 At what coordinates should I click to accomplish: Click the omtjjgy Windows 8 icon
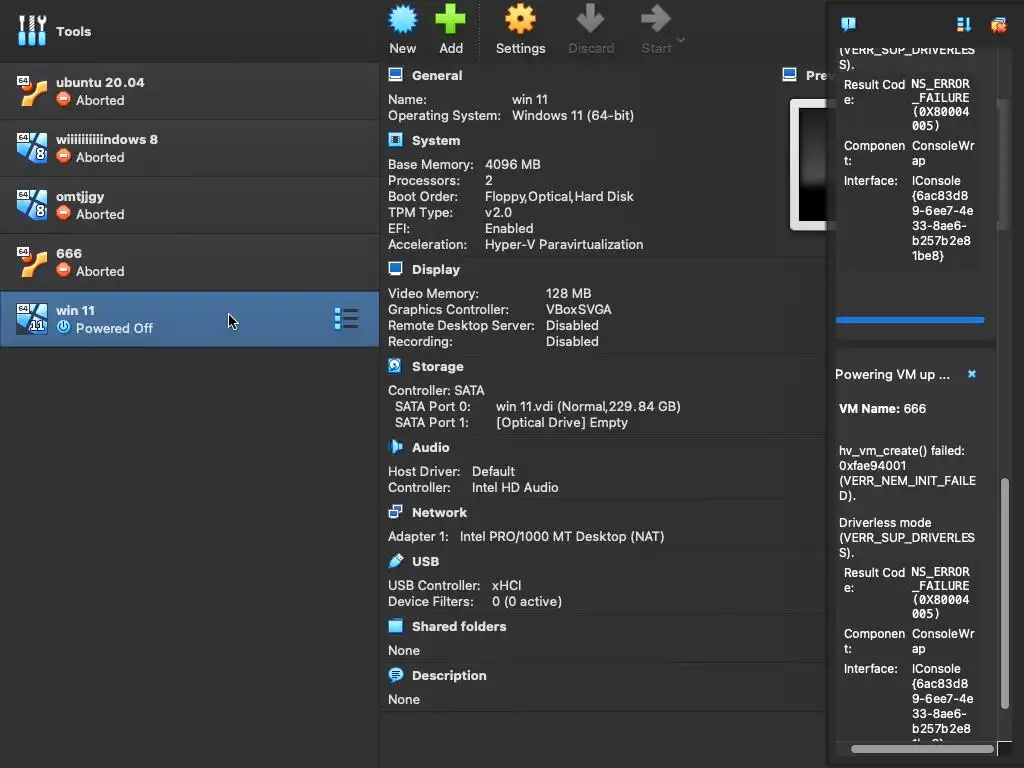[31, 204]
